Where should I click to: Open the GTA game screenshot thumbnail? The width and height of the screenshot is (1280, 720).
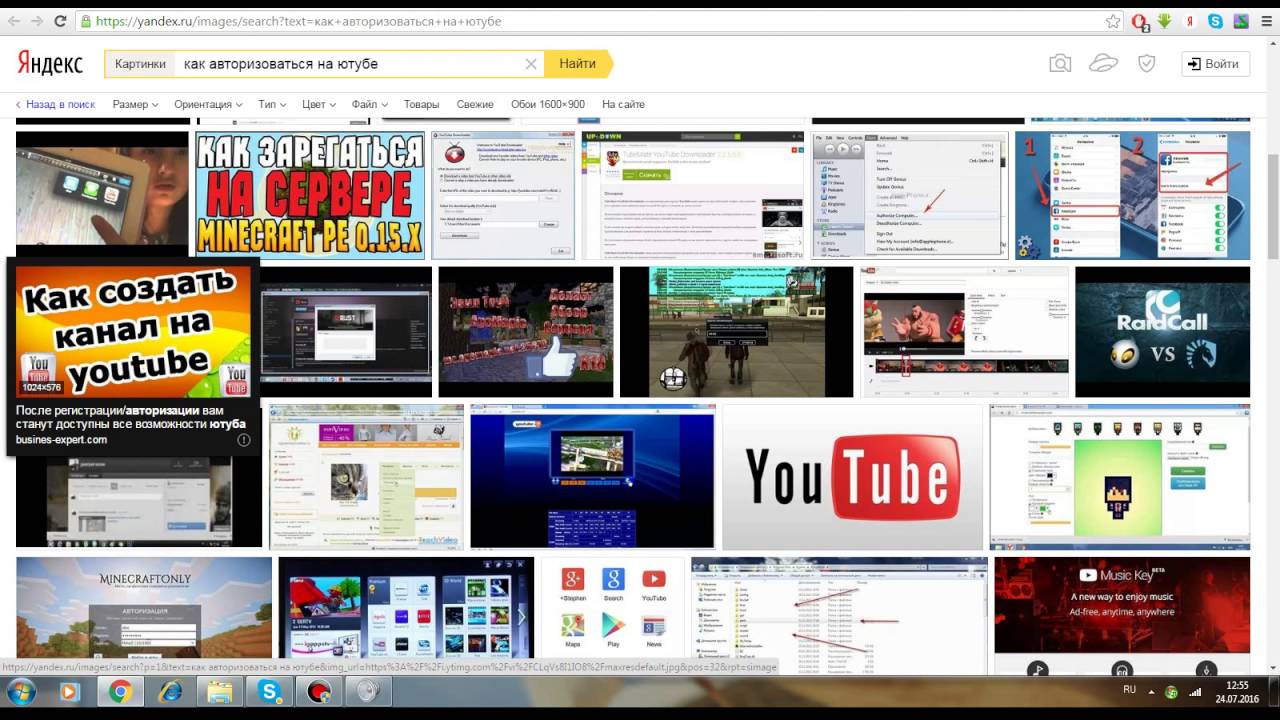click(x=737, y=332)
